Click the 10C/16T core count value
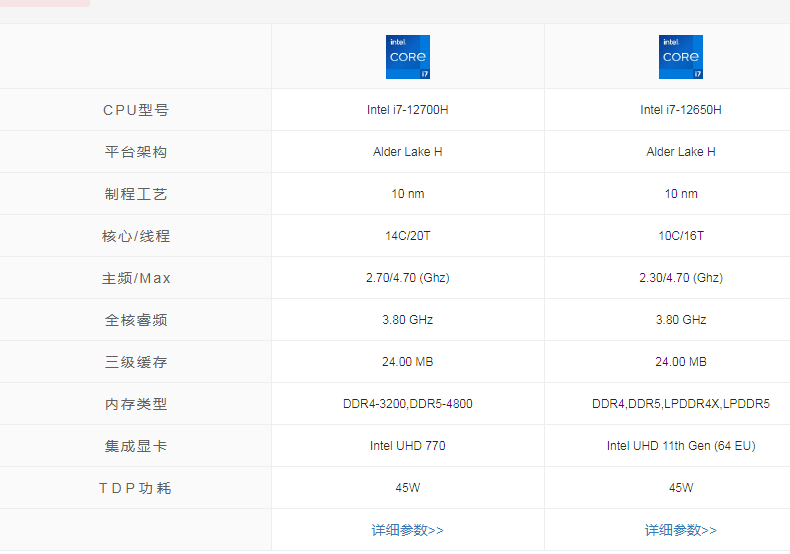The height and width of the screenshot is (554, 790). click(680, 236)
